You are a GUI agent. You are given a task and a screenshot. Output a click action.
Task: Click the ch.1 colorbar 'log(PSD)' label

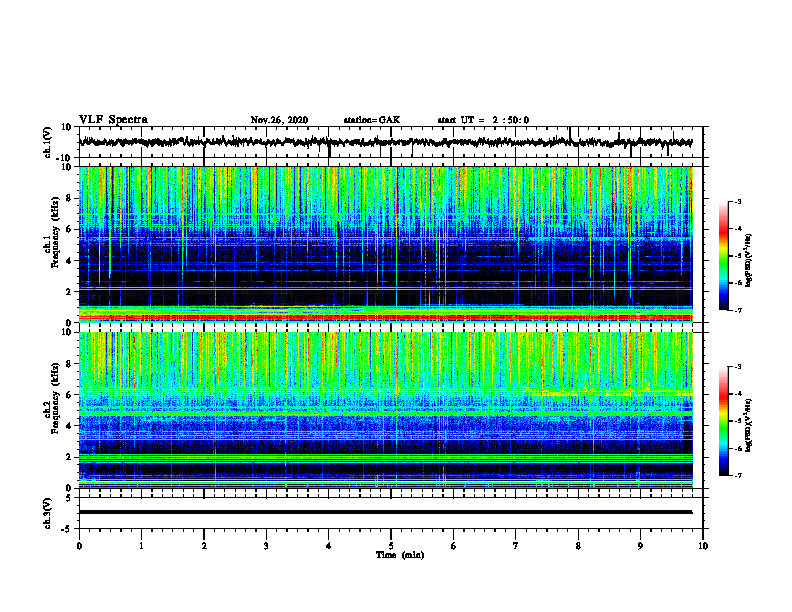coord(748,261)
